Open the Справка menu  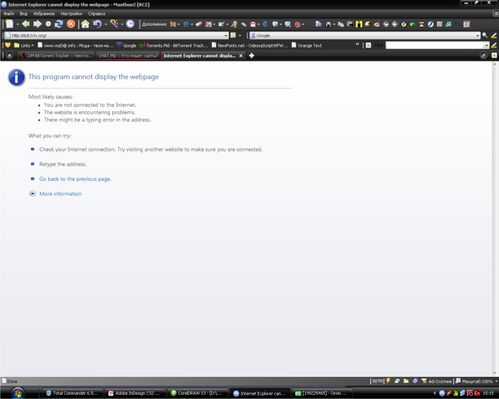tap(96, 14)
